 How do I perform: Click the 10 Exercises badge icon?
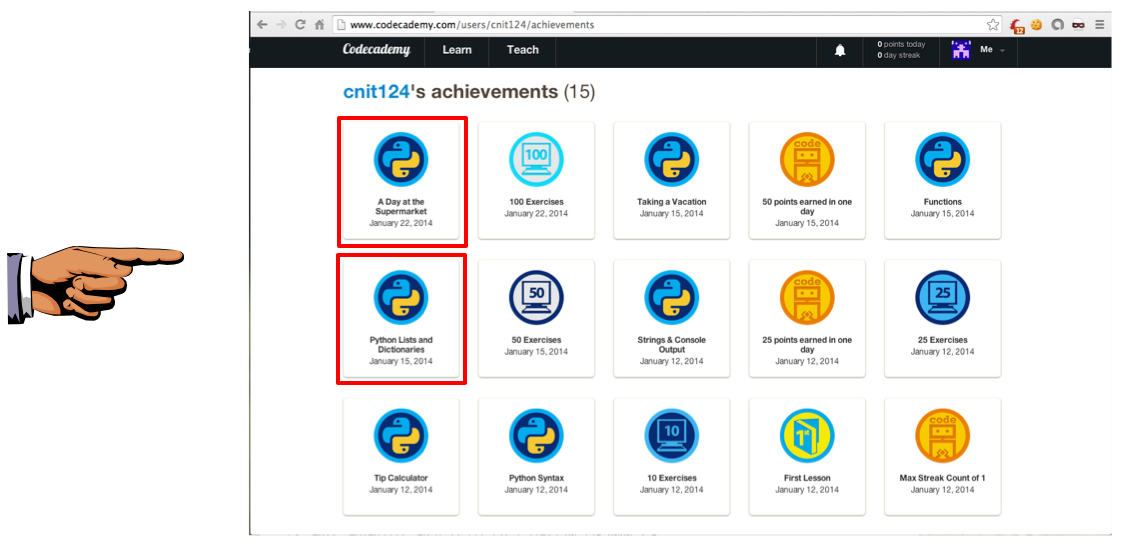(x=671, y=436)
